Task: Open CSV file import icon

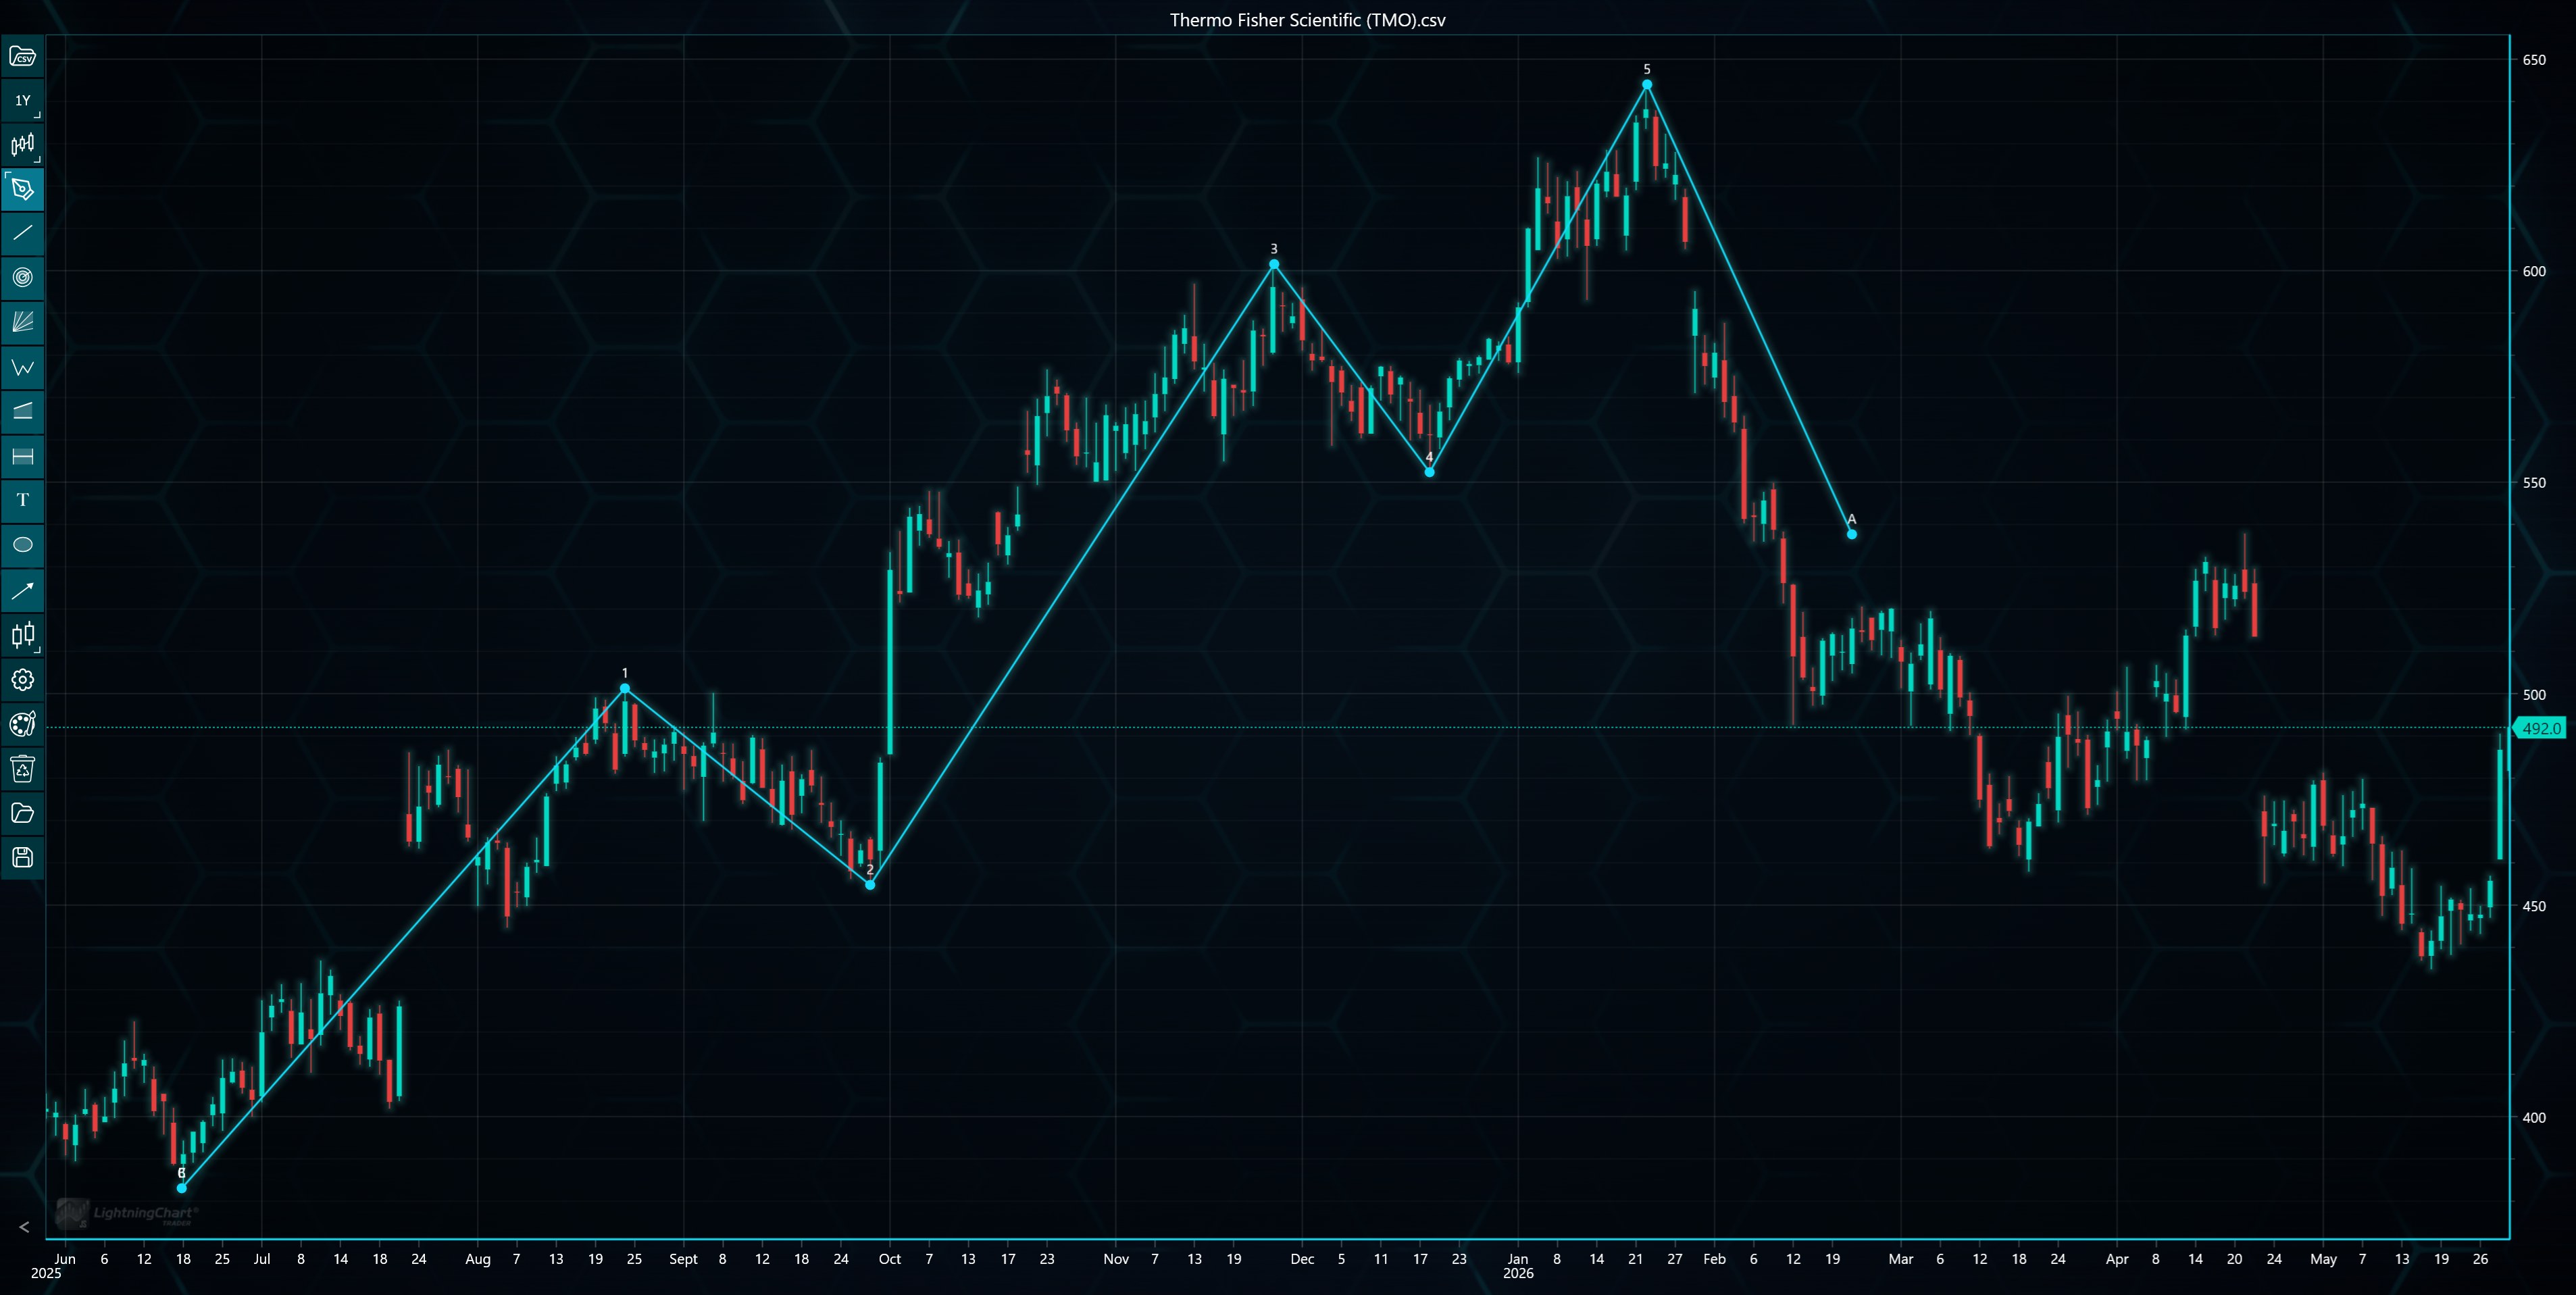Action: click(22, 56)
